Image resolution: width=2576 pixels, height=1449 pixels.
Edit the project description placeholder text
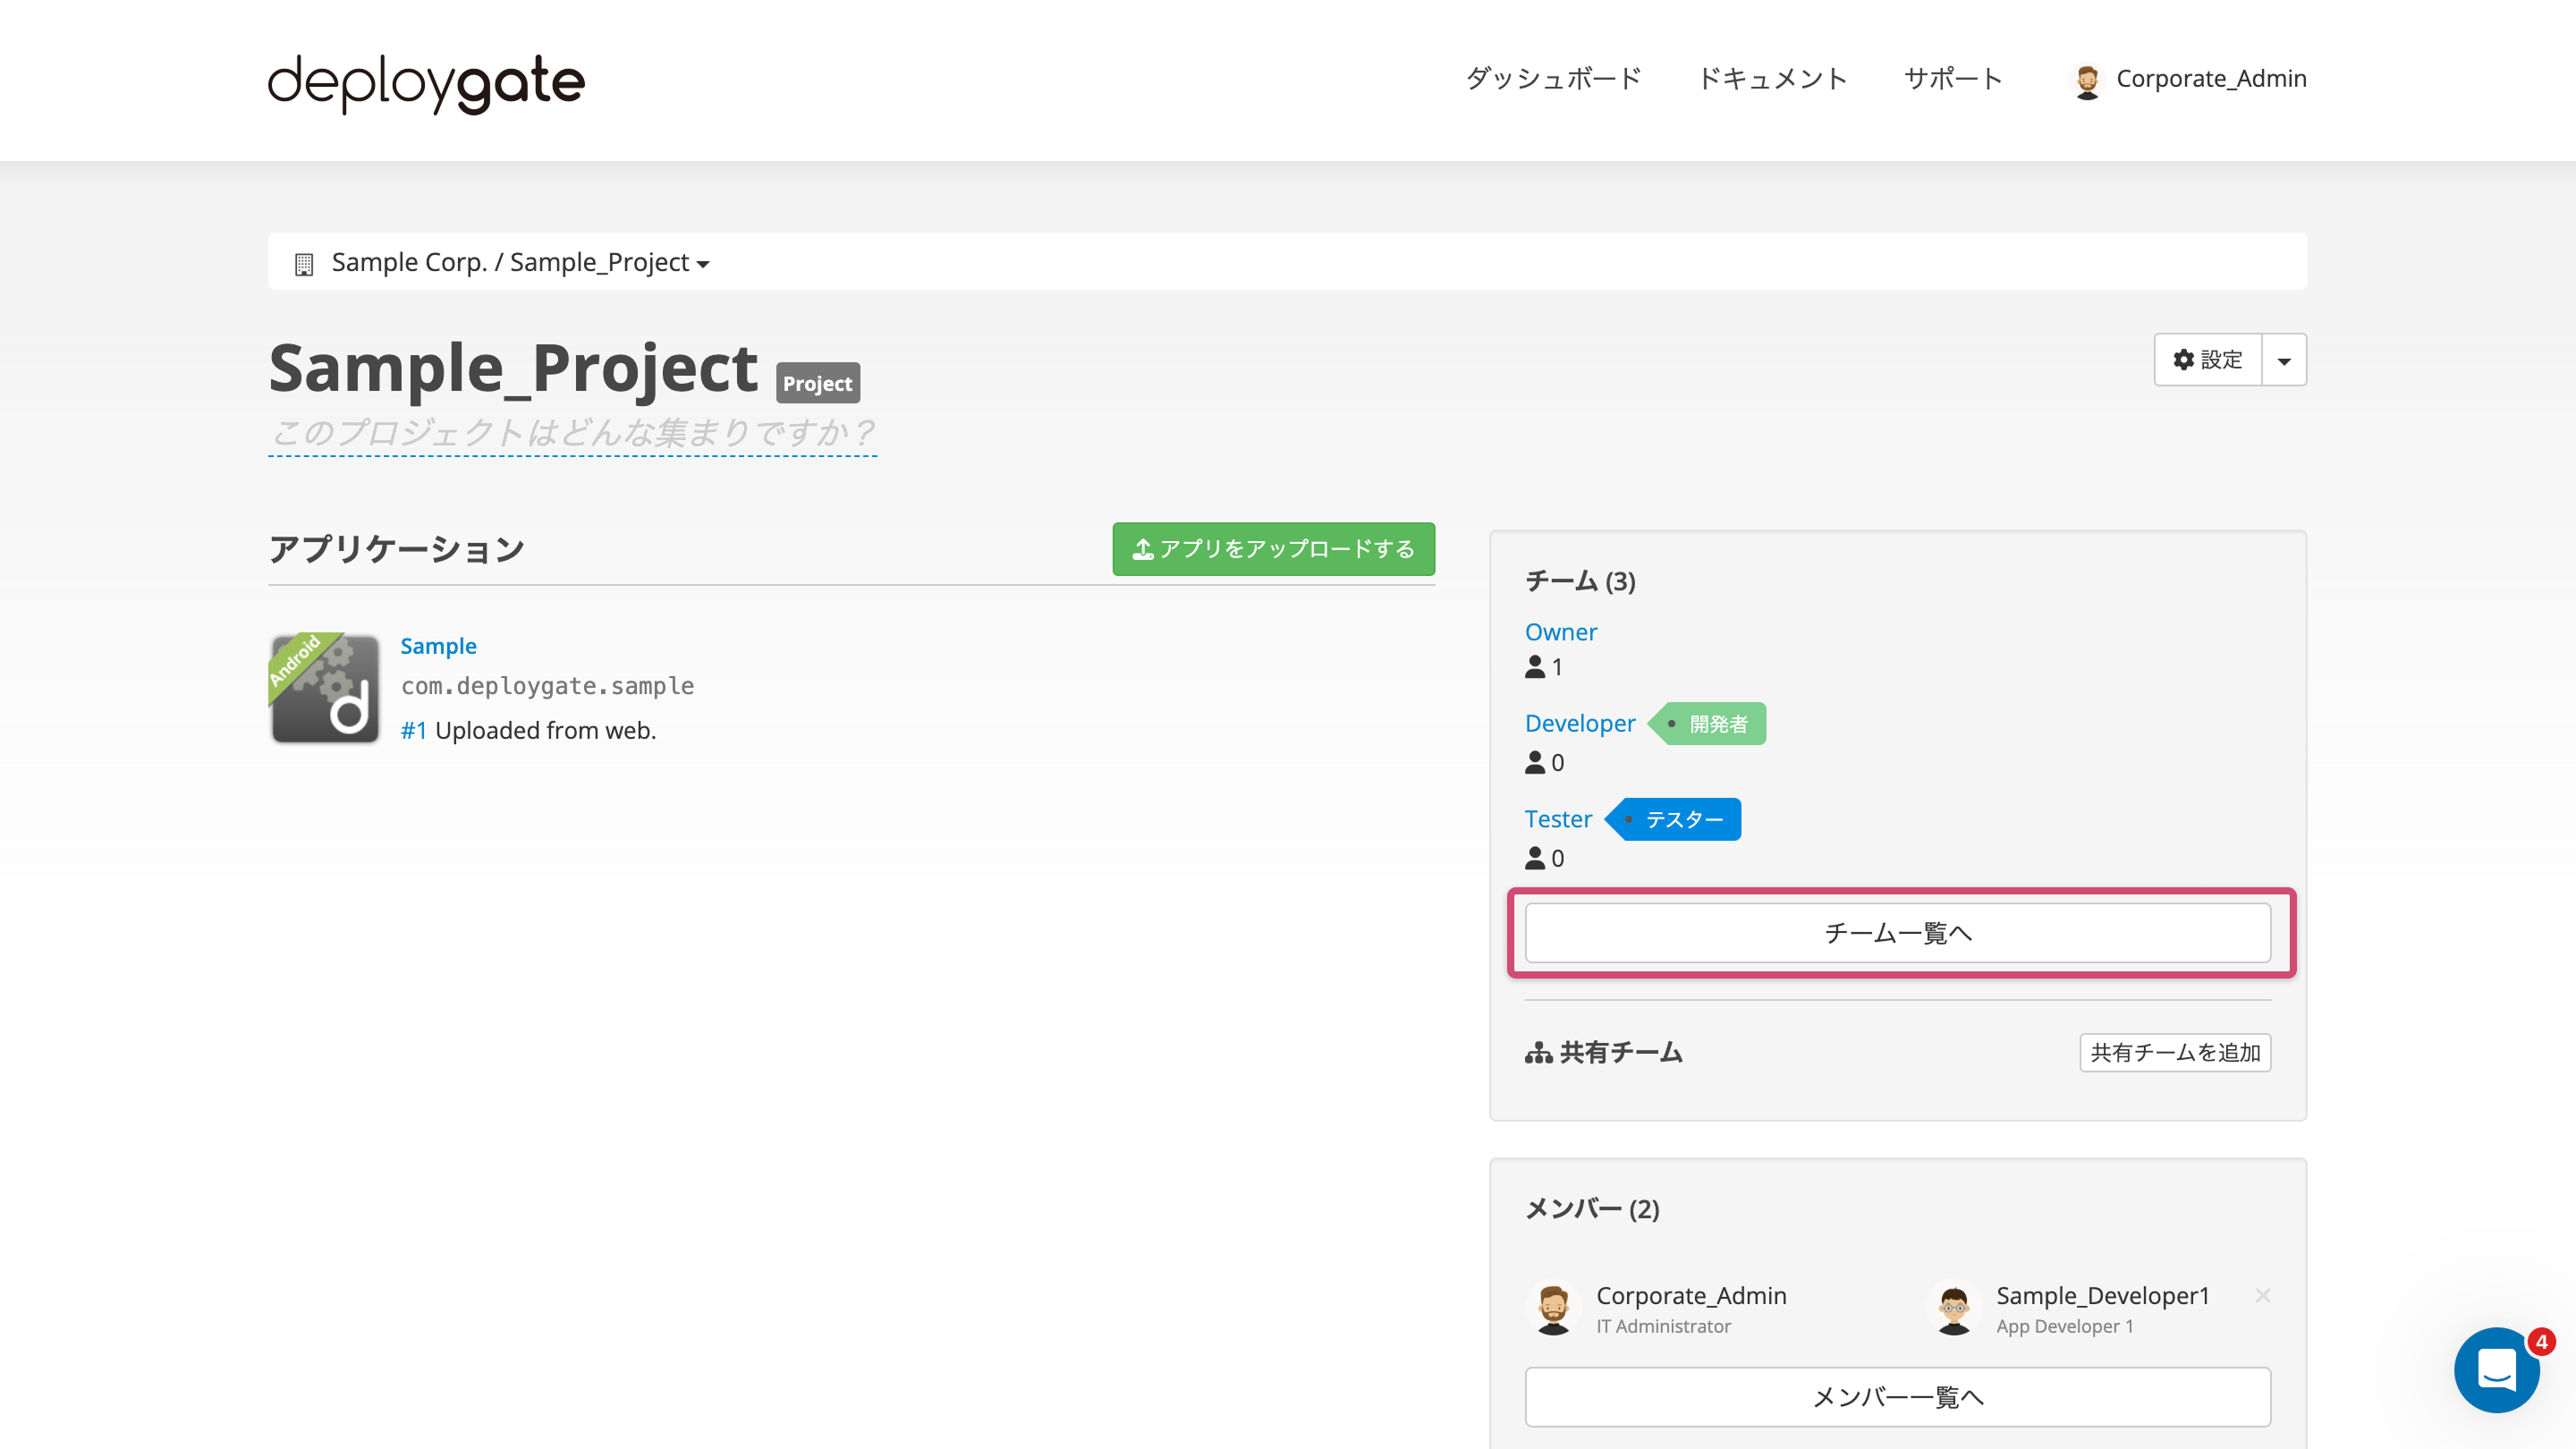click(x=572, y=433)
